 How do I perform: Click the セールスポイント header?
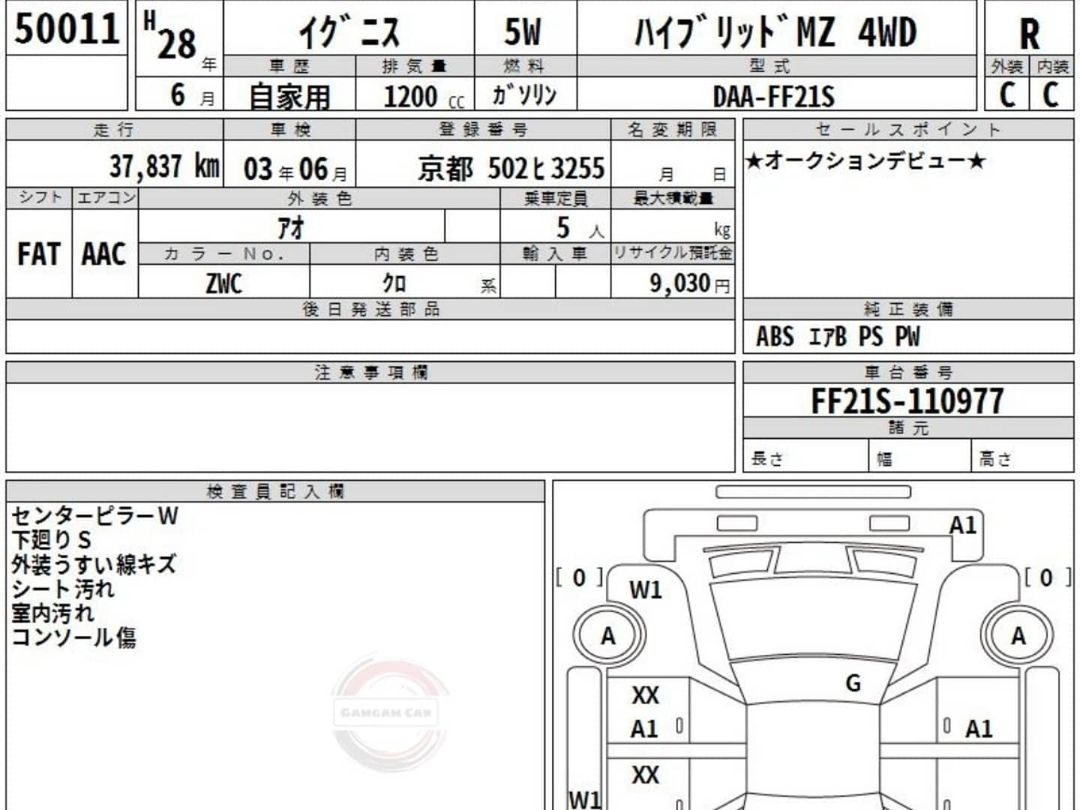coord(908,129)
